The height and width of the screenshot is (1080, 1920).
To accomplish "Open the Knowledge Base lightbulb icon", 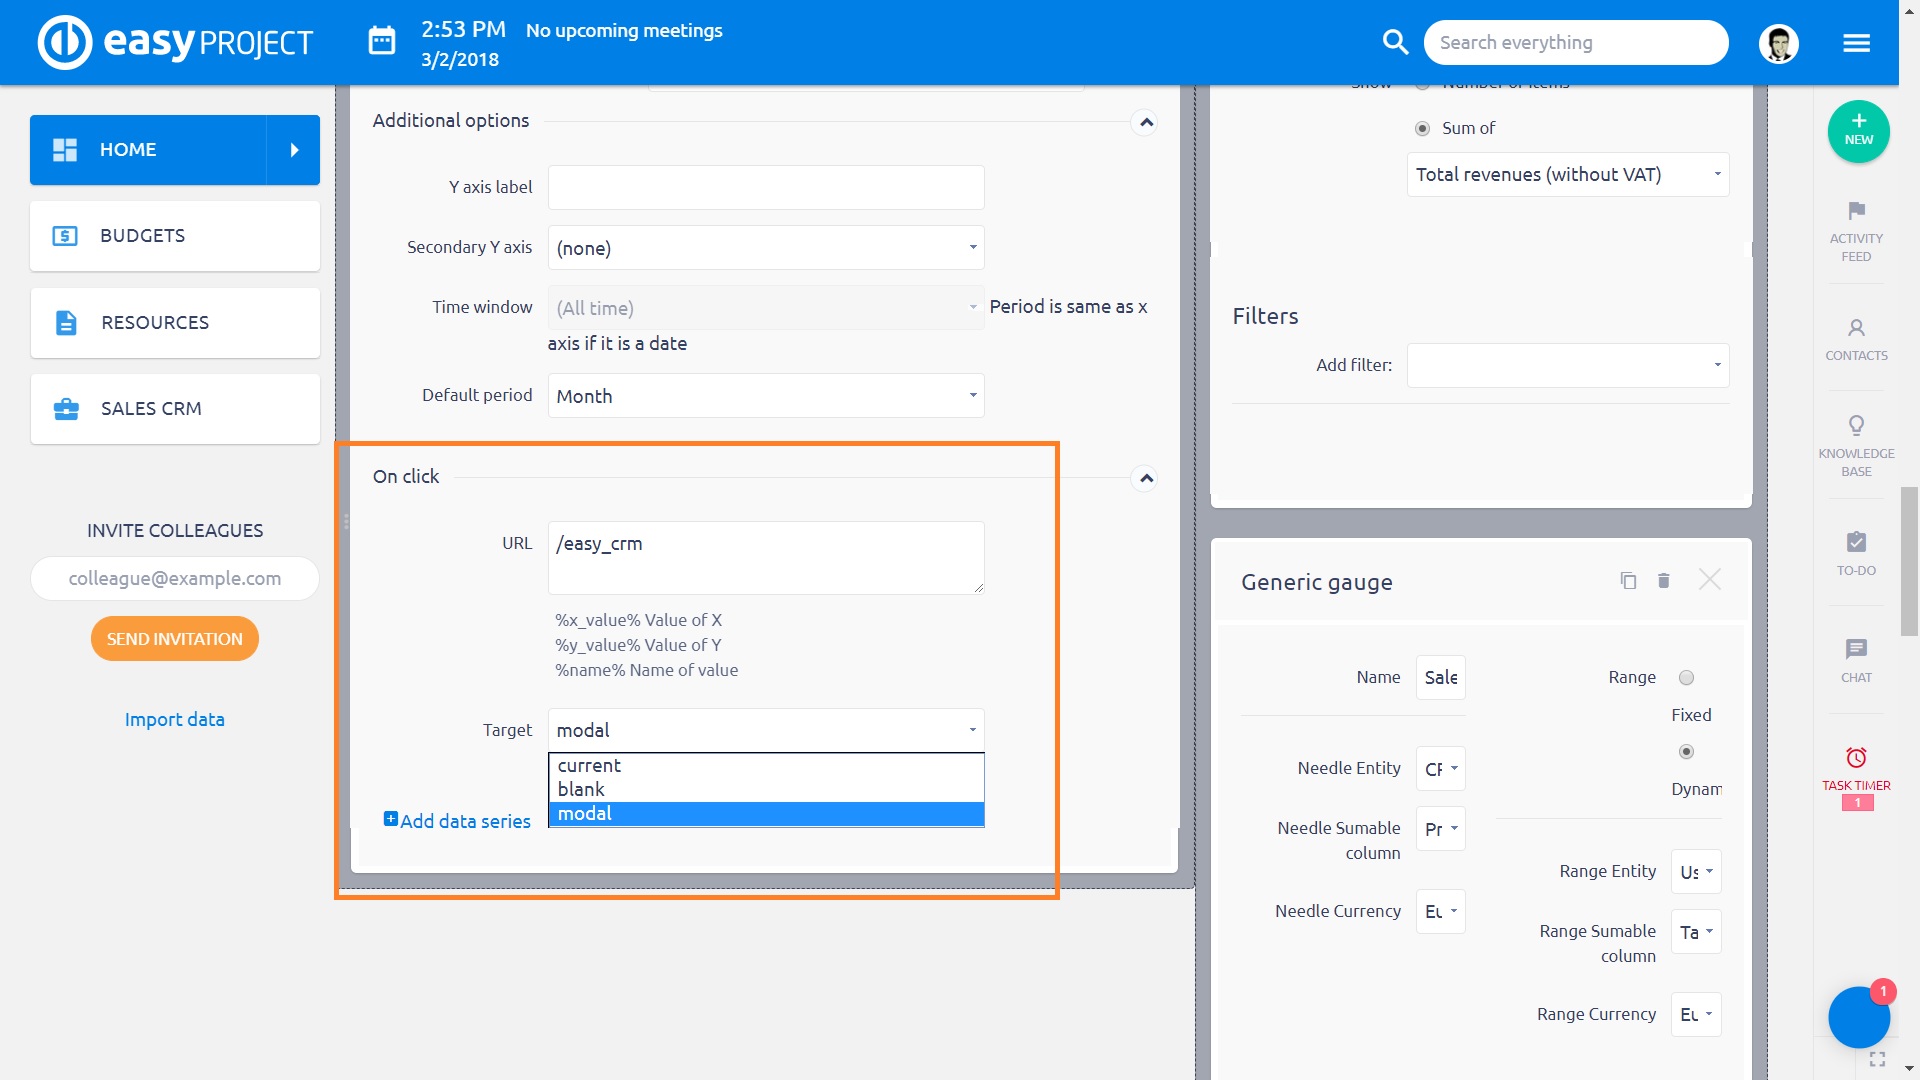I will coord(1856,426).
